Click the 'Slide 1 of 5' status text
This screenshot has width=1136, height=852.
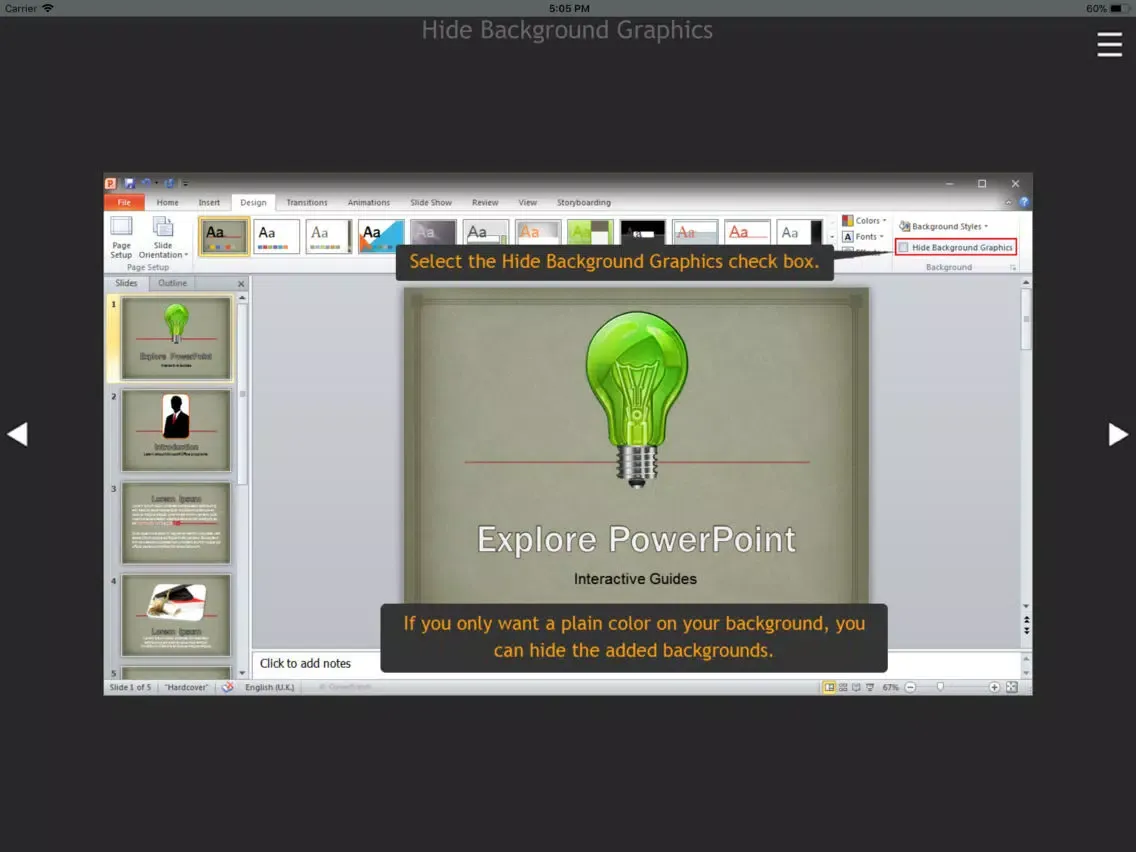tap(130, 687)
